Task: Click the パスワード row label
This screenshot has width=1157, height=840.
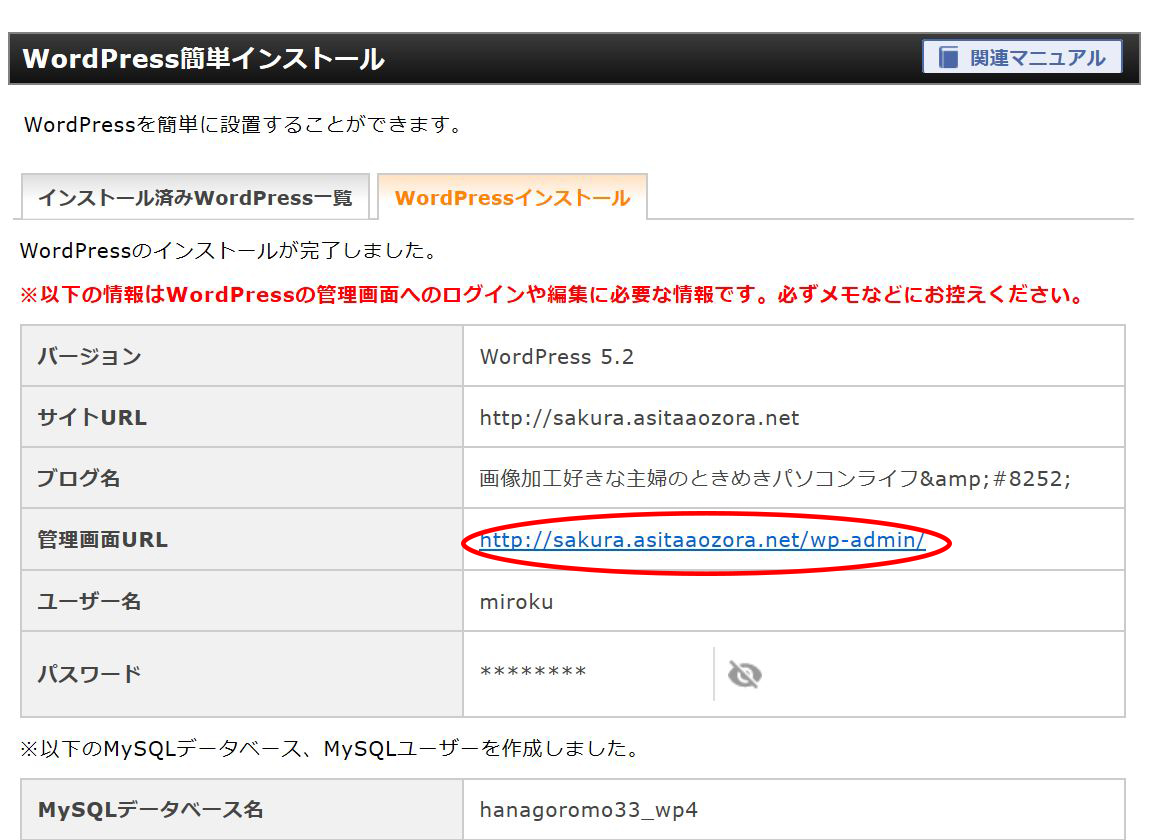Action: coord(89,674)
